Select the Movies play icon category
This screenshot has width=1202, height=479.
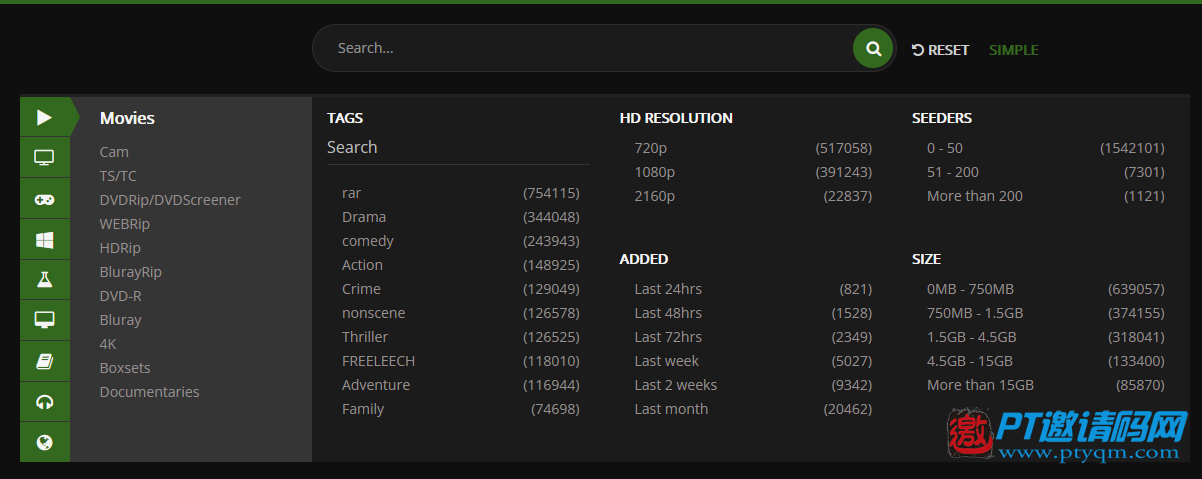click(44, 117)
